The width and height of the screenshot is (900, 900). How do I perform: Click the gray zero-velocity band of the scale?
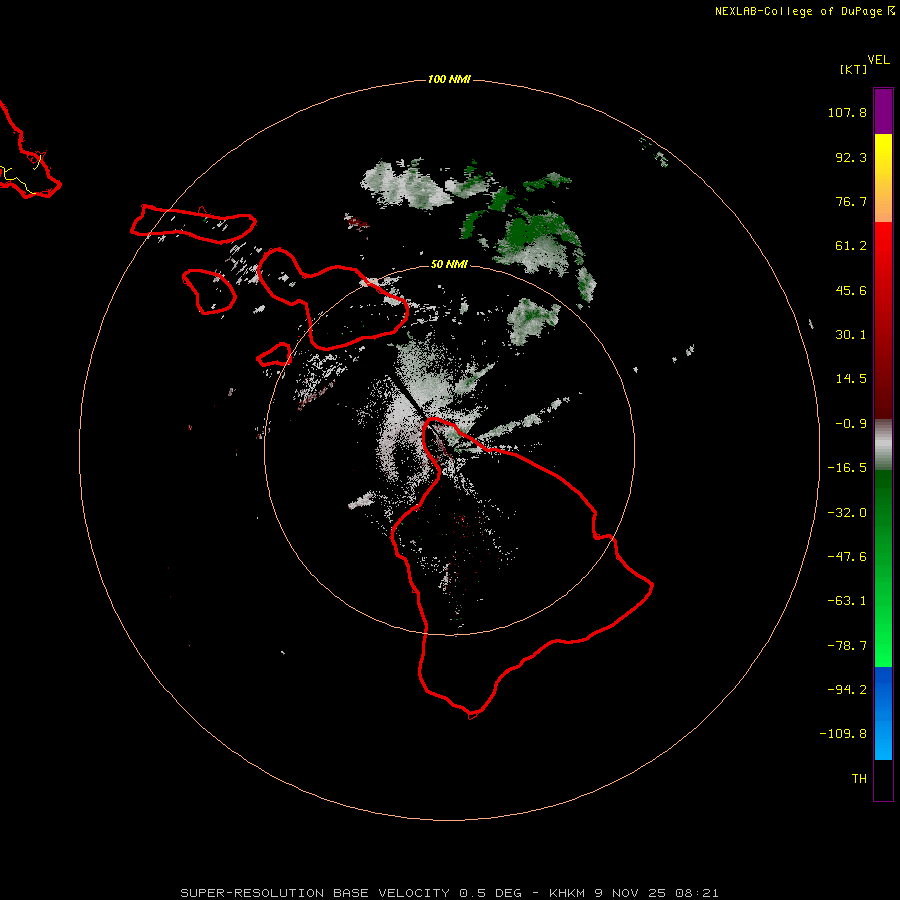[x=883, y=445]
